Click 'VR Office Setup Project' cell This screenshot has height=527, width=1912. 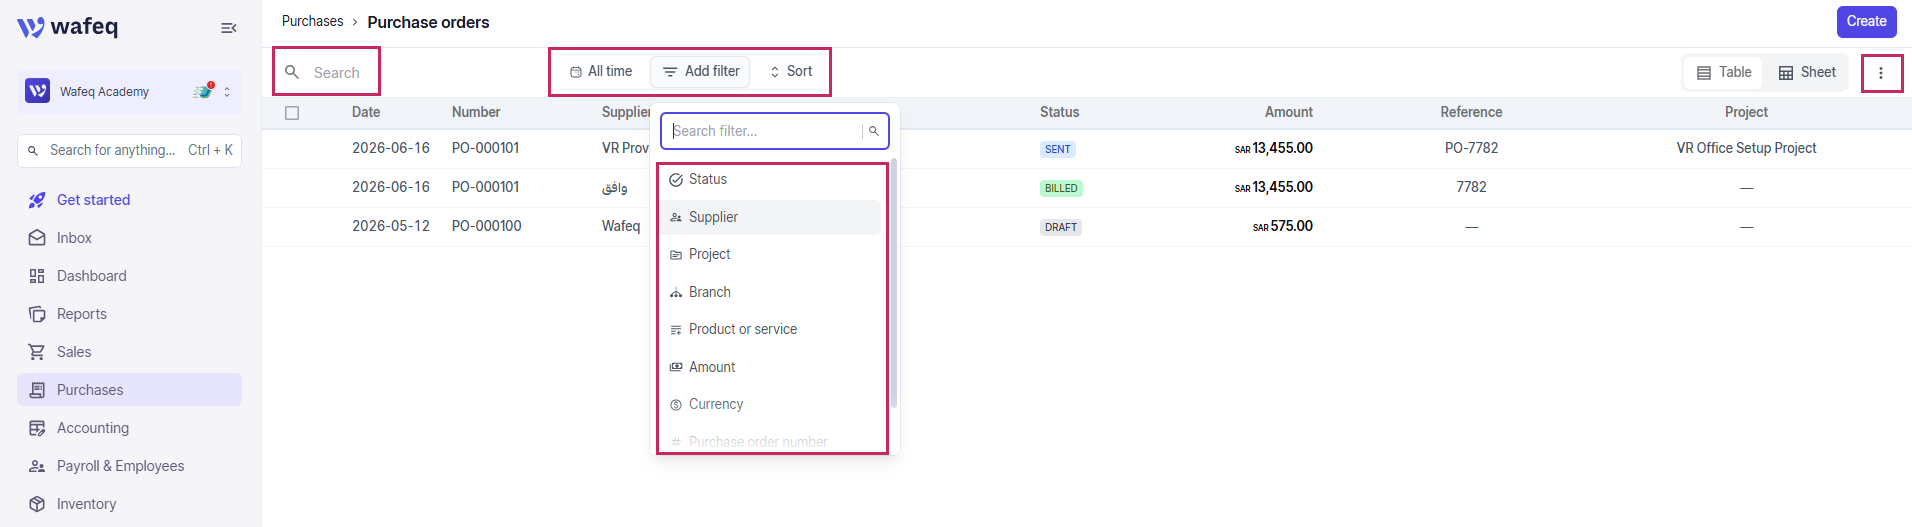(1746, 148)
